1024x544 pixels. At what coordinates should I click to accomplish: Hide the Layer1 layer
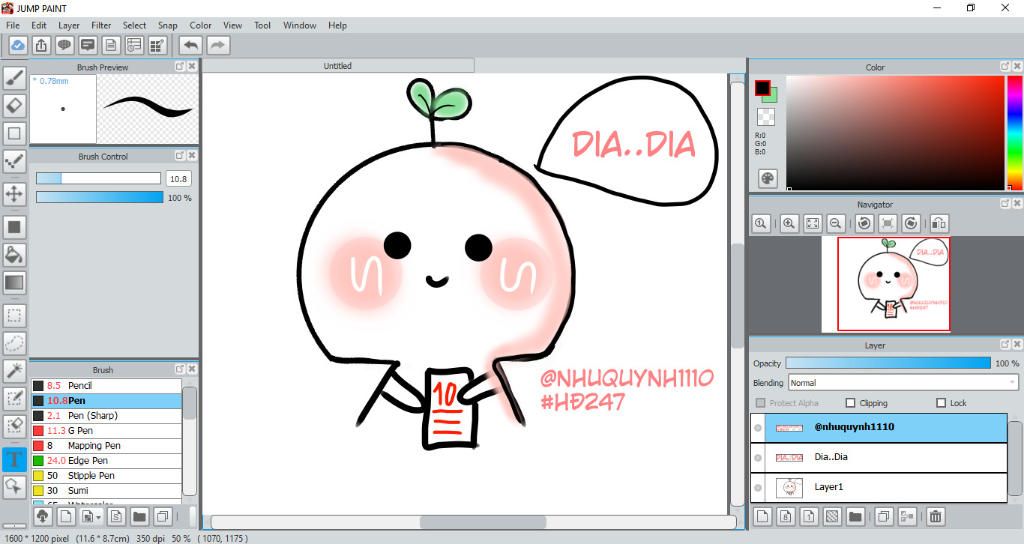[x=758, y=487]
